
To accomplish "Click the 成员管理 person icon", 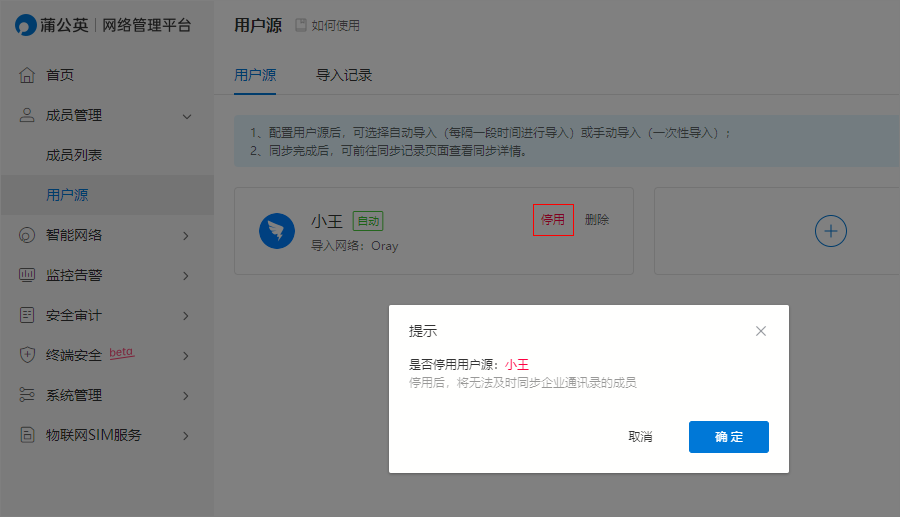I will [x=27, y=115].
